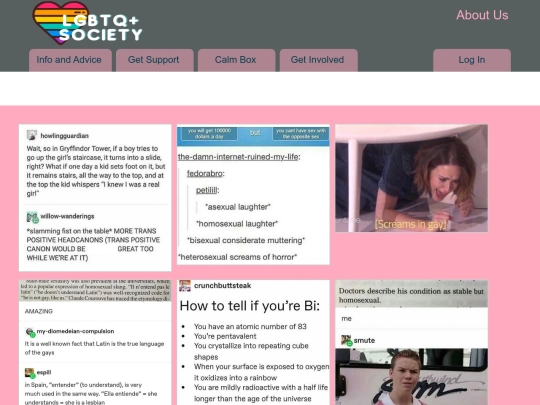Image resolution: width=540 pixels, height=405 pixels.
Task: Click the '100000 dollars a day' box
Action: tap(209, 133)
